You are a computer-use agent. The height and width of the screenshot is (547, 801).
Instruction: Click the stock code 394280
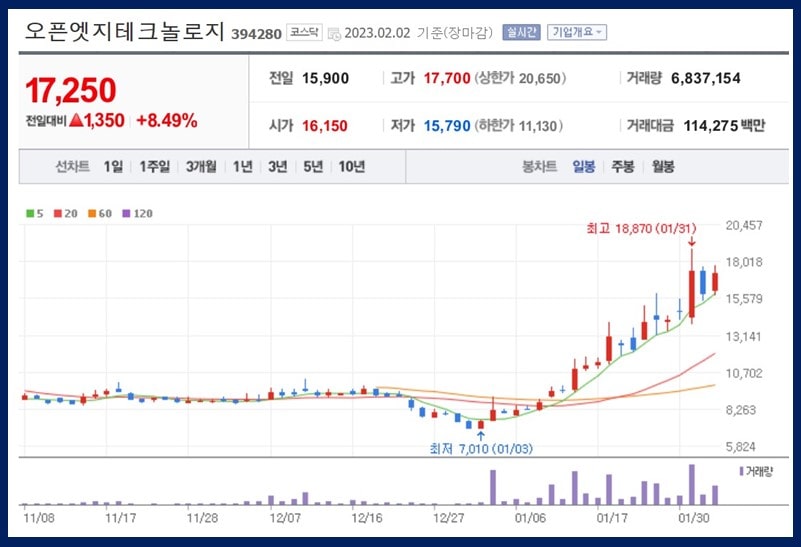point(256,34)
